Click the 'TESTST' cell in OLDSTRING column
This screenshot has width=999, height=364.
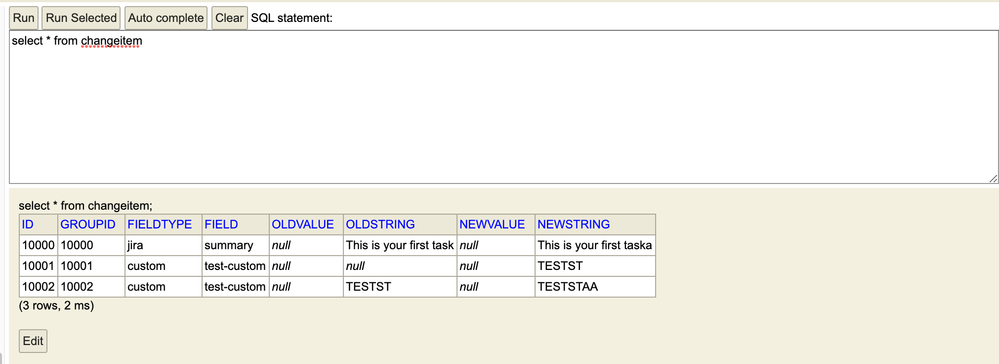pos(400,287)
